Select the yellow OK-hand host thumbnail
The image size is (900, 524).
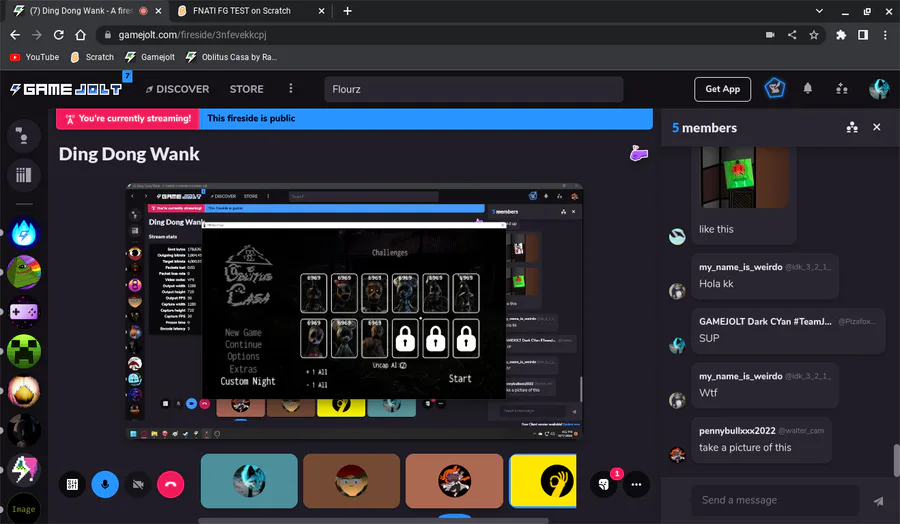(543, 481)
